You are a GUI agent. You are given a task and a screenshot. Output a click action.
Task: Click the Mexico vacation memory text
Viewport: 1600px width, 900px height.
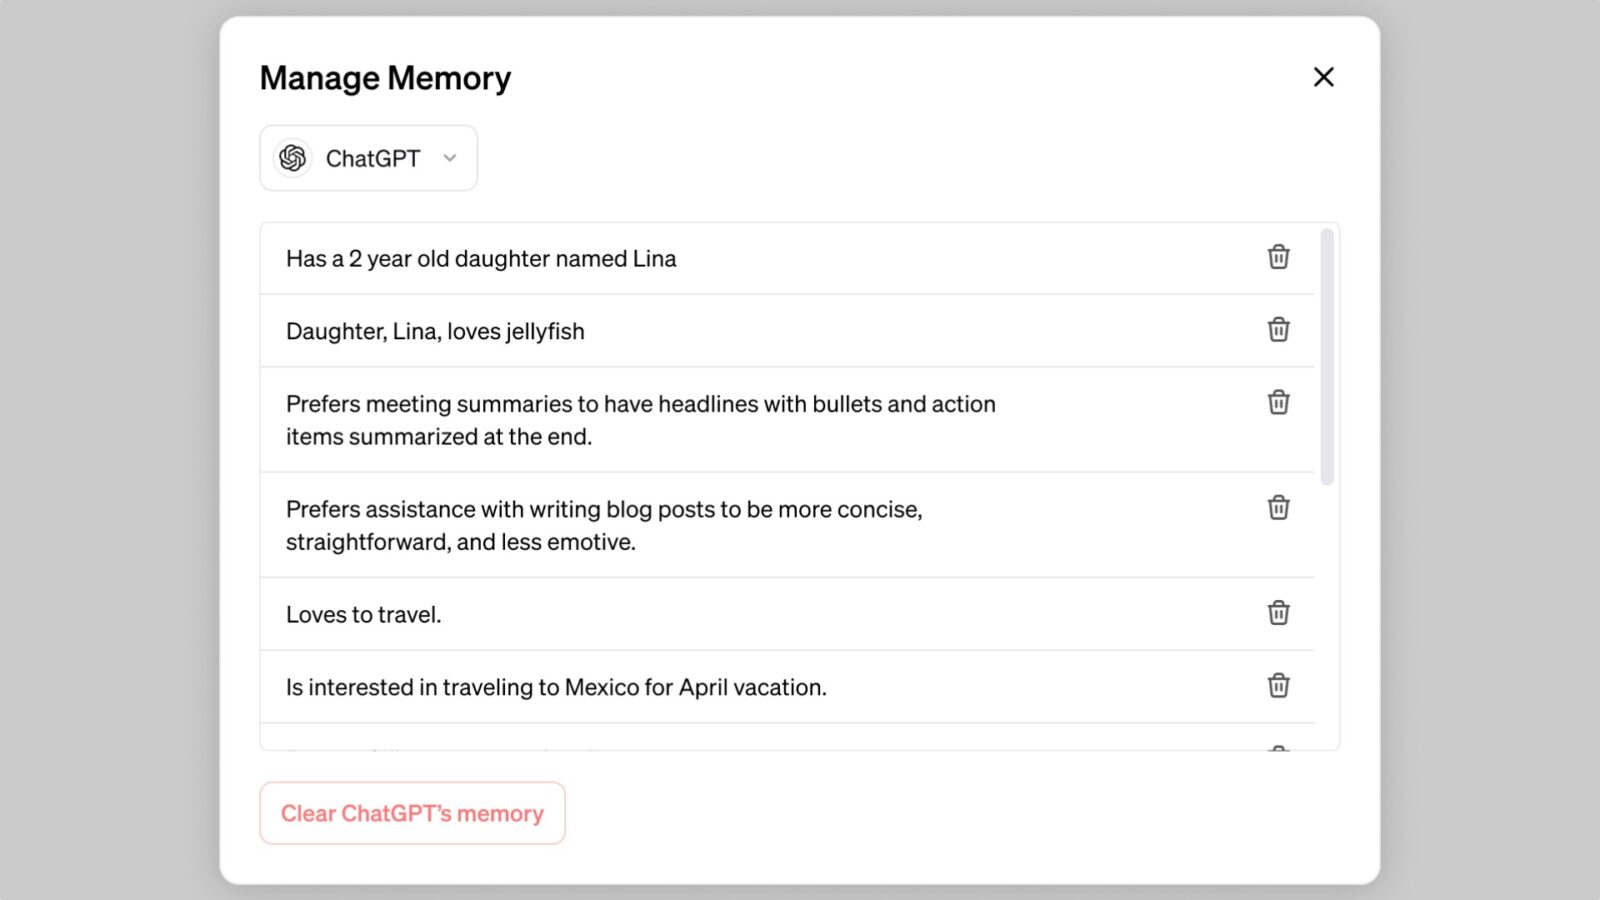click(556, 686)
